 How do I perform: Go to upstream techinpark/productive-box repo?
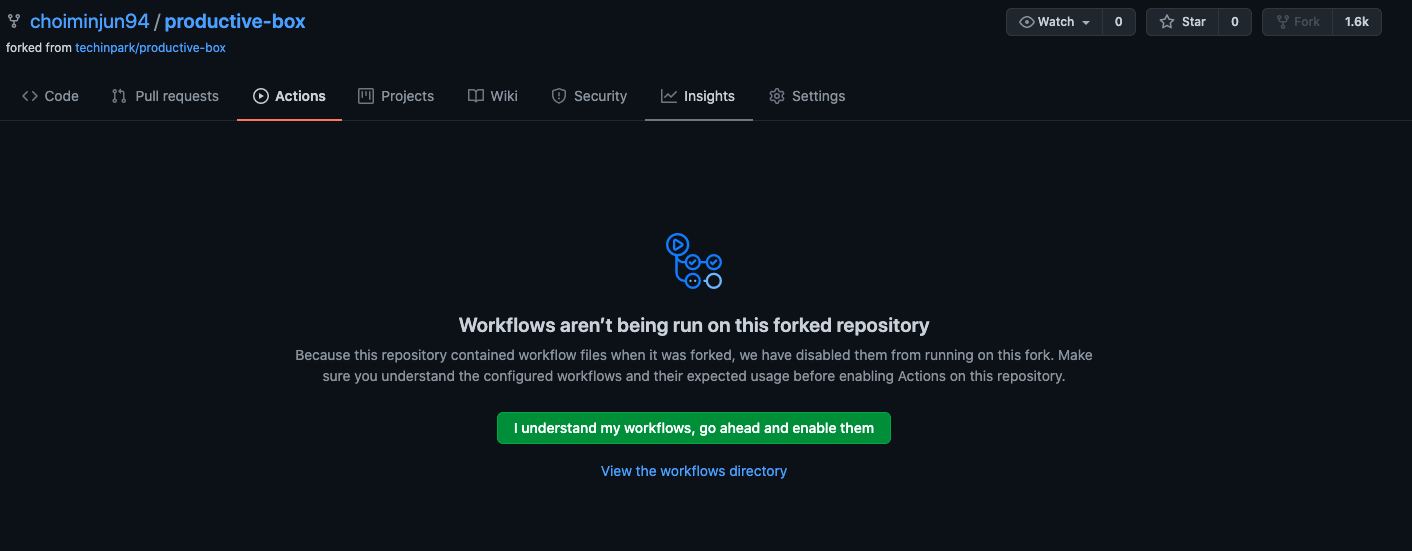(150, 48)
